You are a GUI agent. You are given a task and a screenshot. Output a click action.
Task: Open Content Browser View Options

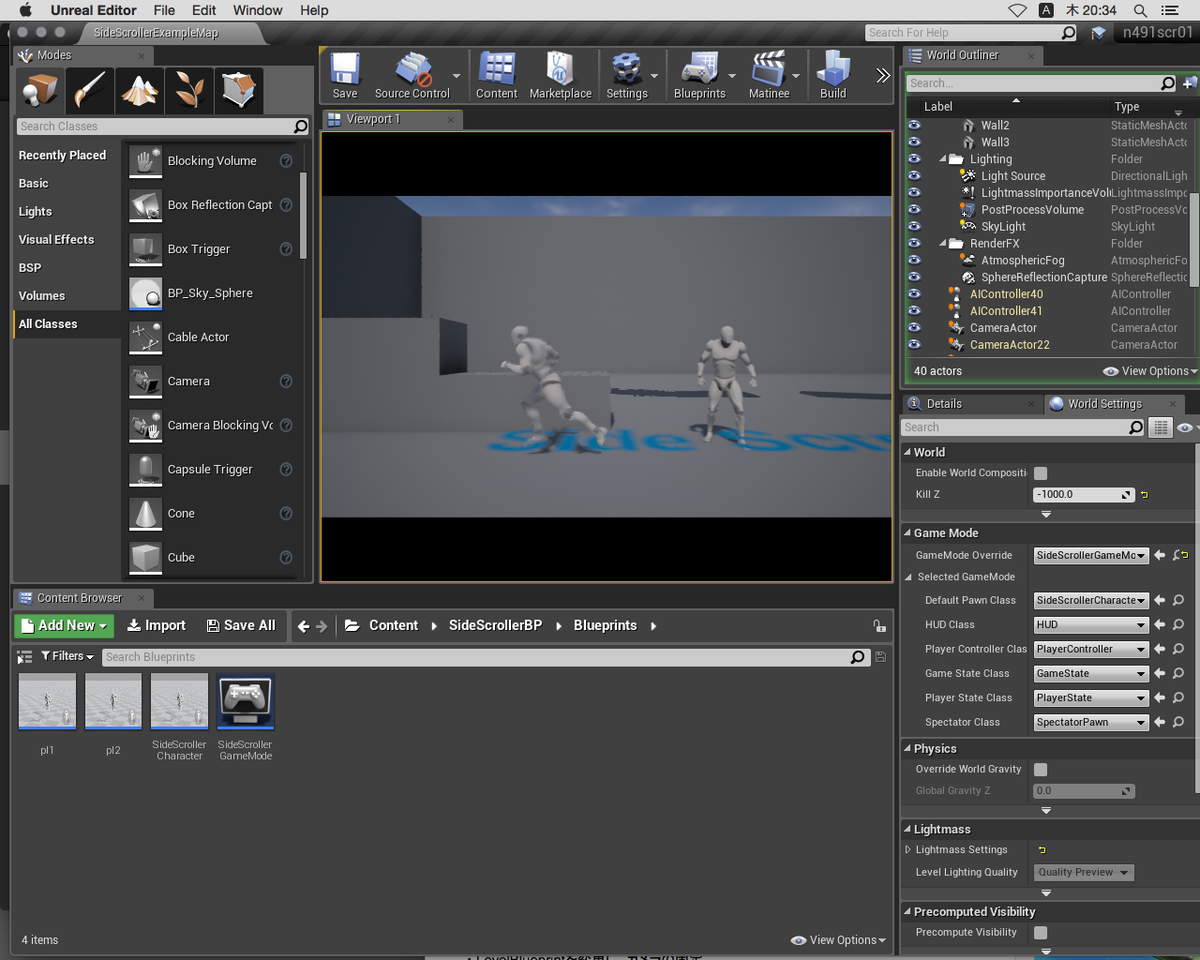(838, 940)
